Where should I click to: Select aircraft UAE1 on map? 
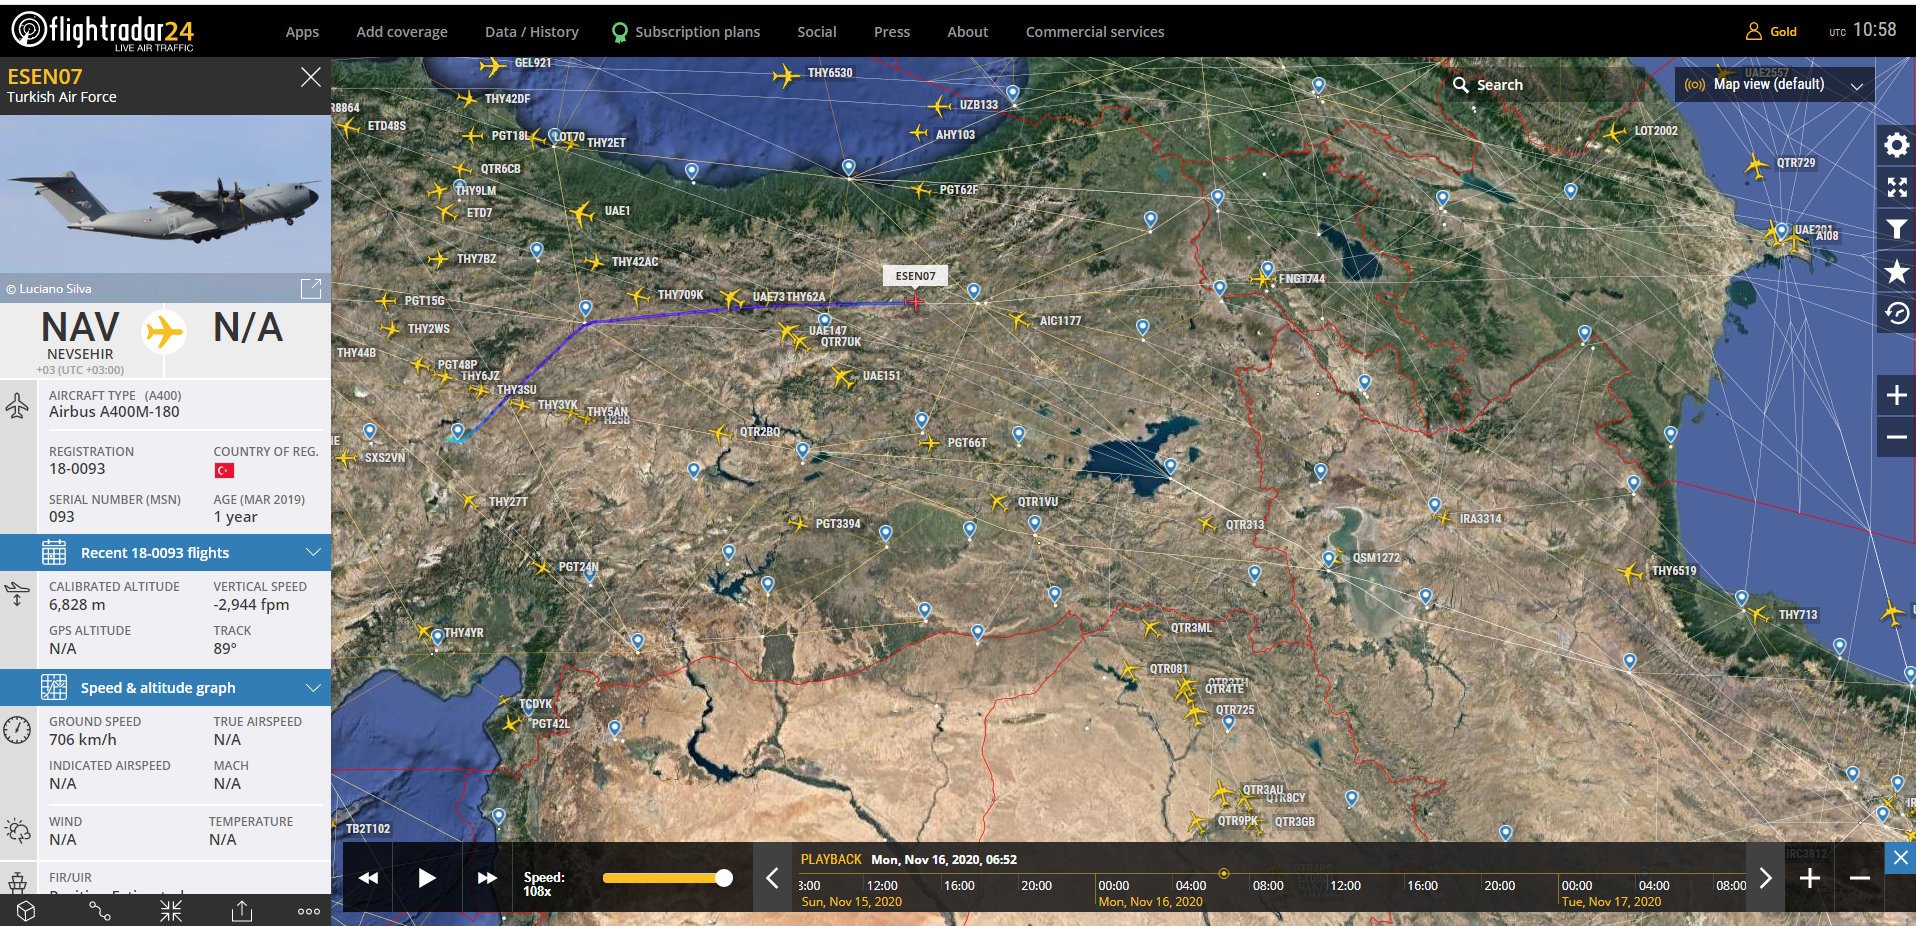(582, 213)
